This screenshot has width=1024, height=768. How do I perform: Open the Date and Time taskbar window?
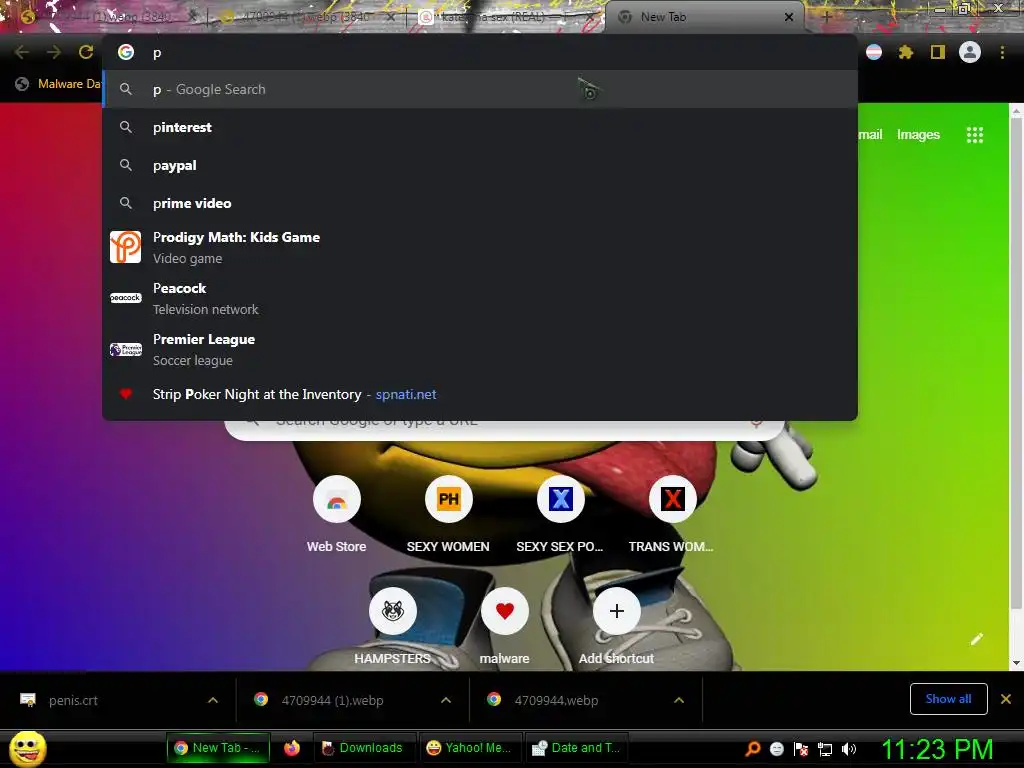tap(576, 748)
